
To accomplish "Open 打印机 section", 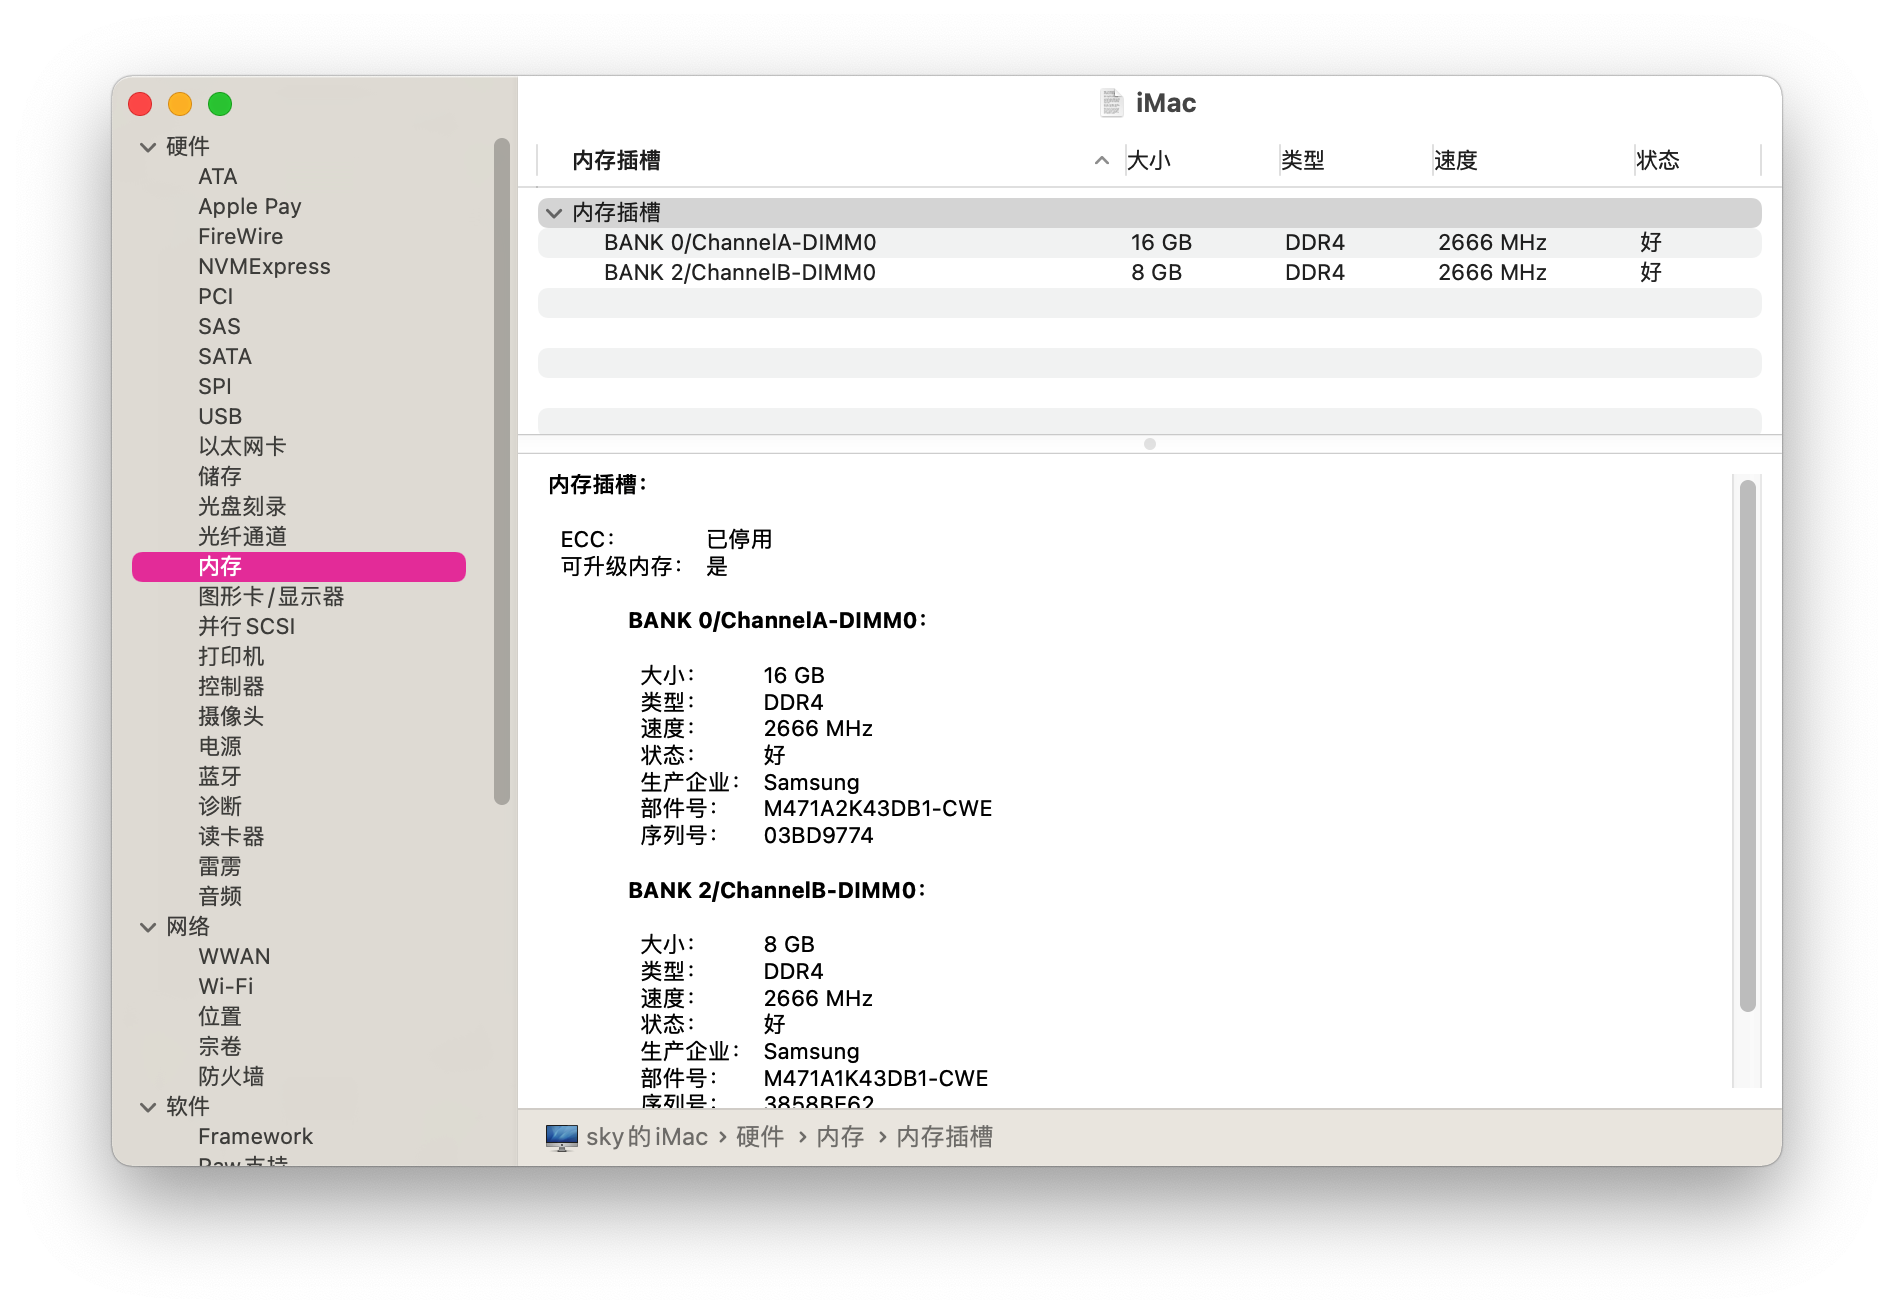I will 231,657.
